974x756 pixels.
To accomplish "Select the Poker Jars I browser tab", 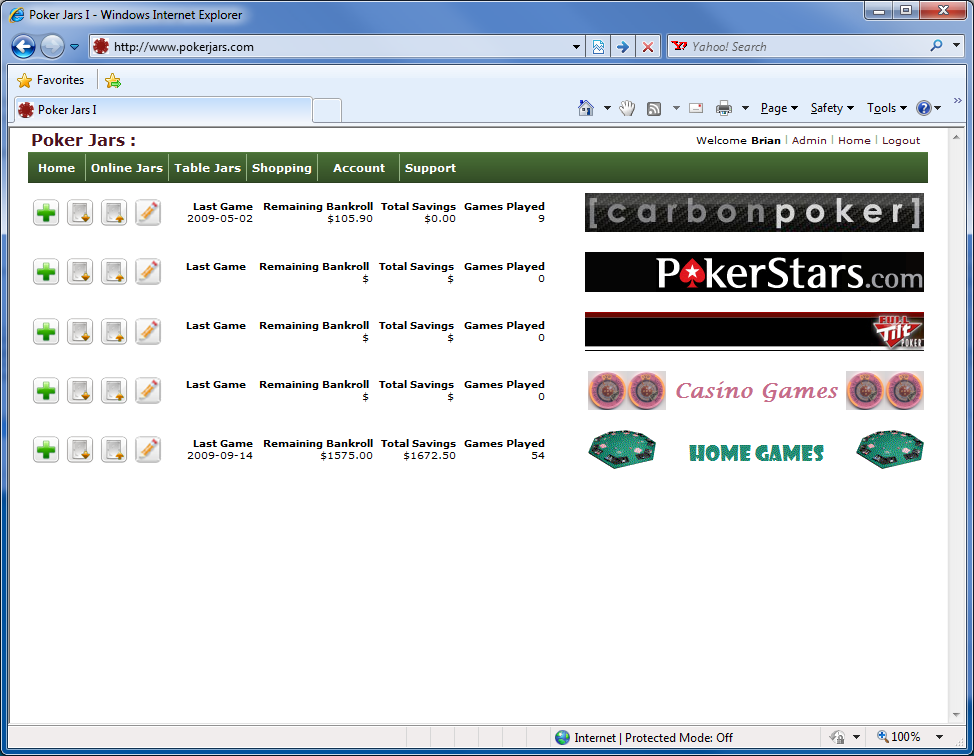I will coord(163,110).
